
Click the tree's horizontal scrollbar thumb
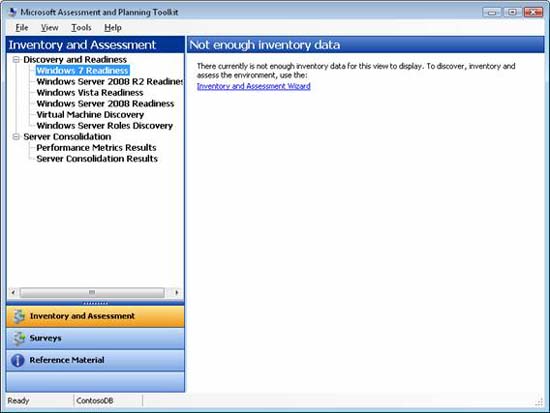pyautogui.click(x=92, y=292)
